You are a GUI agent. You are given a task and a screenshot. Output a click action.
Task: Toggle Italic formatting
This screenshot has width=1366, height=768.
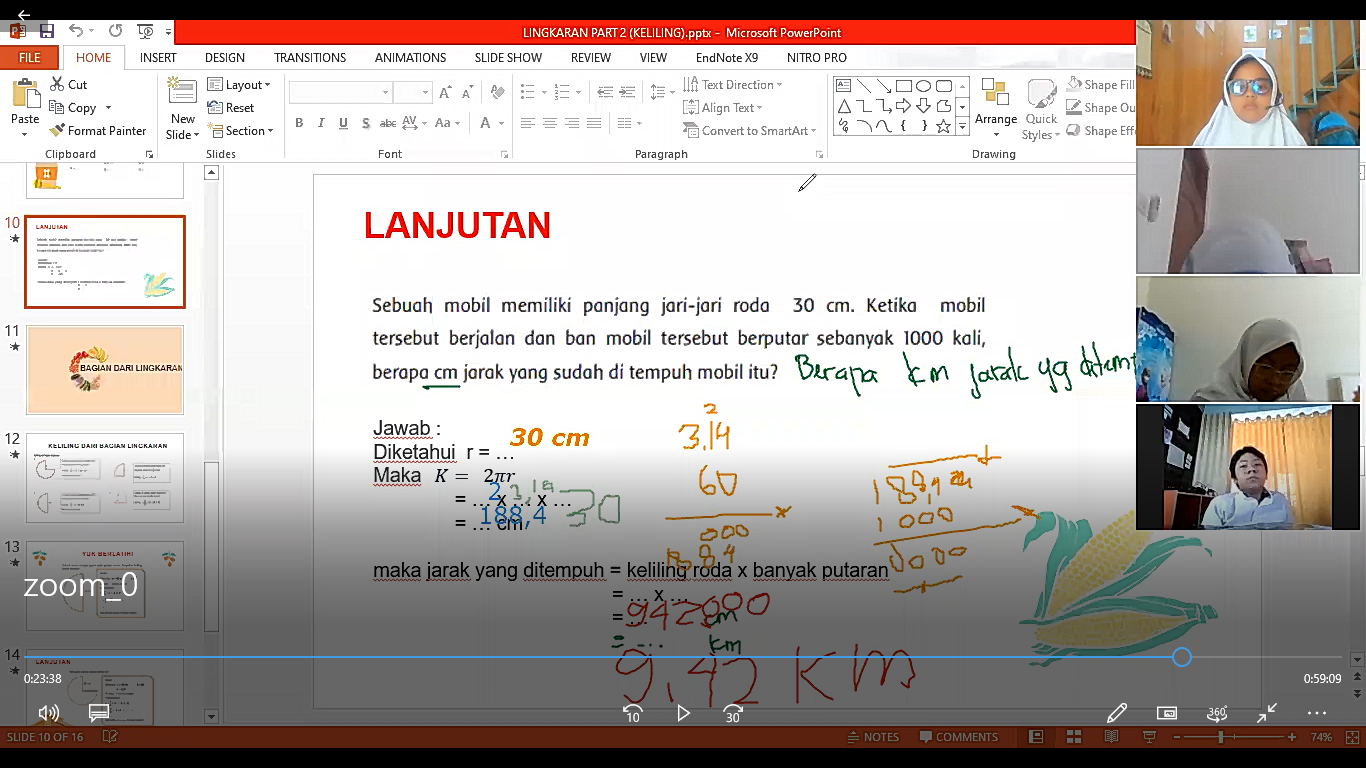[x=321, y=123]
